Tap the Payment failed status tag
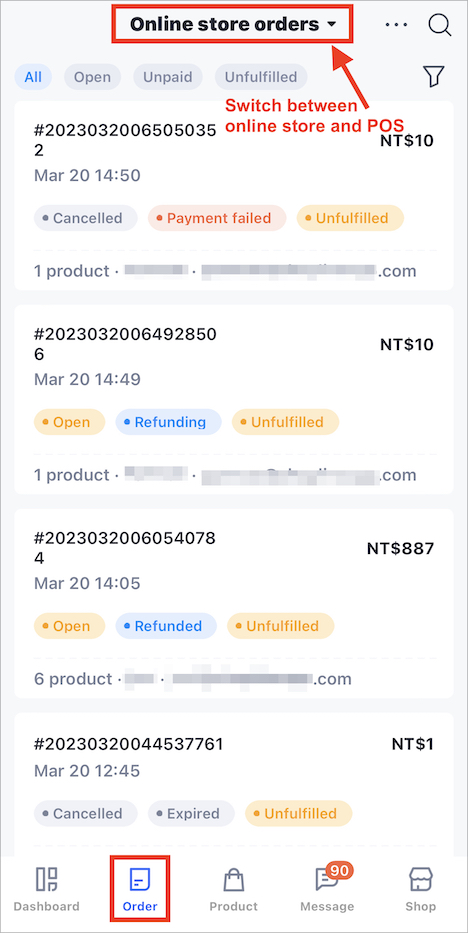Image resolution: width=468 pixels, height=933 pixels. click(217, 218)
